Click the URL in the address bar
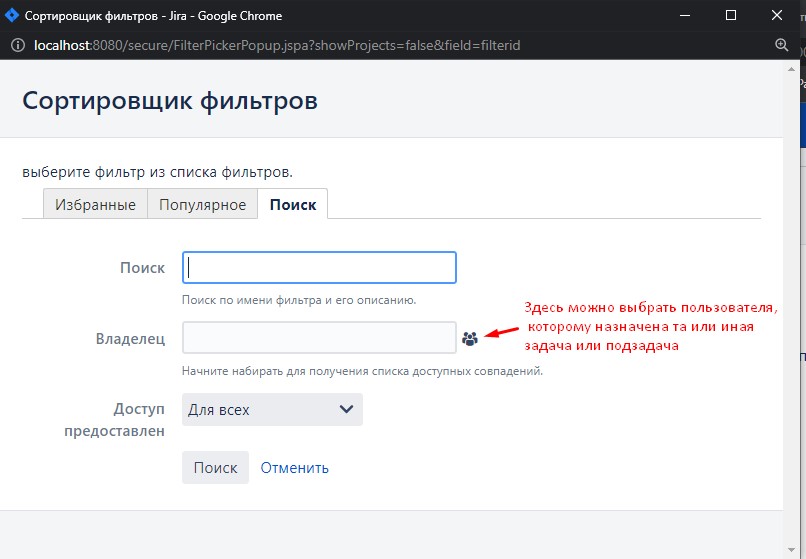Image resolution: width=806 pixels, height=559 pixels. (x=277, y=45)
